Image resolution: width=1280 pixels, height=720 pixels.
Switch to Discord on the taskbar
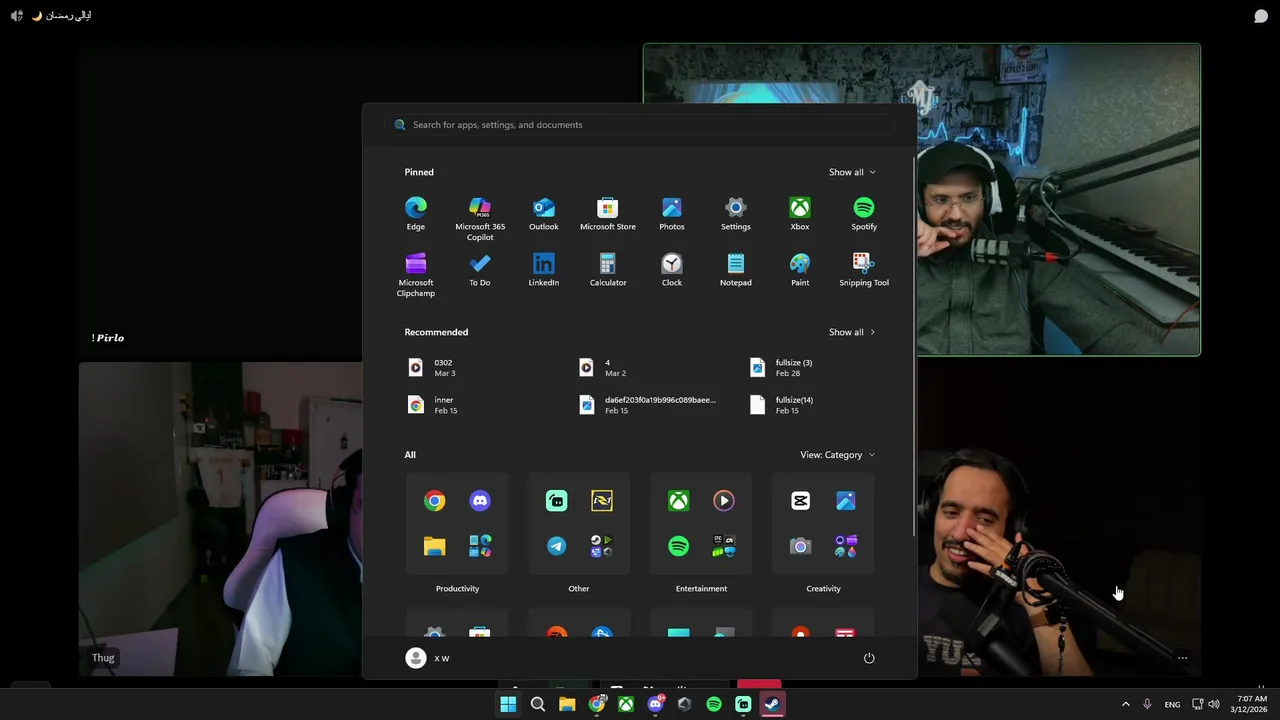pyautogui.click(x=655, y=704)
